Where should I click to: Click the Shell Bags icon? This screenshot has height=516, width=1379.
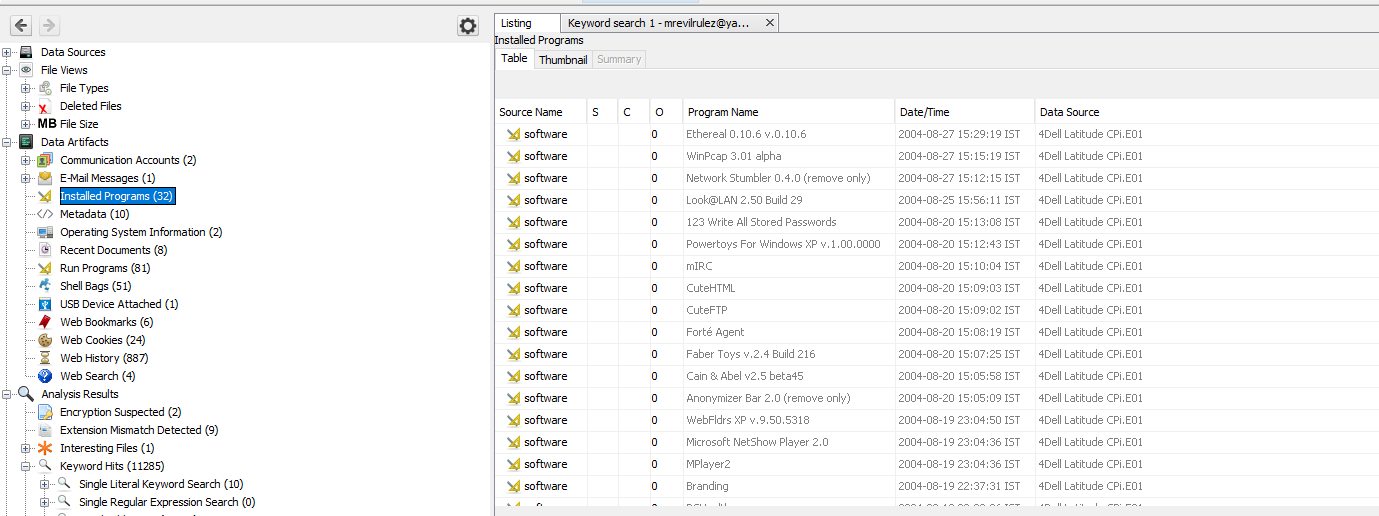point(45,286)
